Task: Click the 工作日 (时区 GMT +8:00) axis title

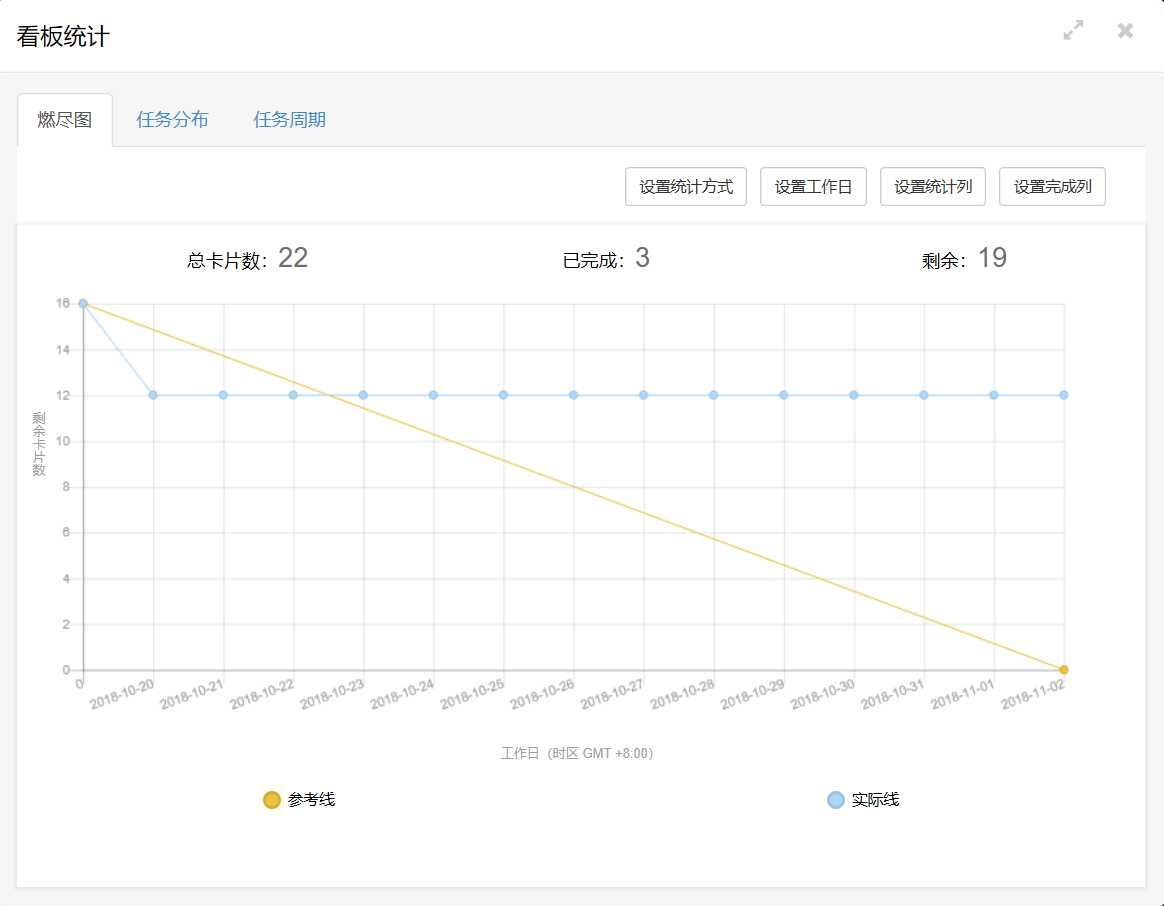Action: point(577,753)
